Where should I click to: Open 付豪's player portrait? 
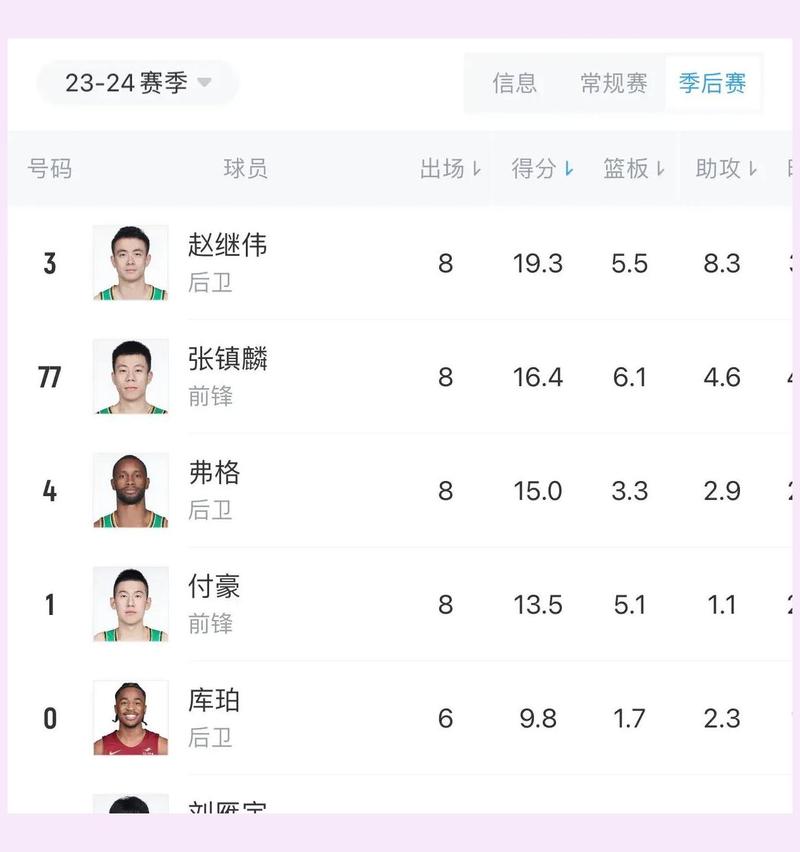pyautogui.click(x=130, y=603)
